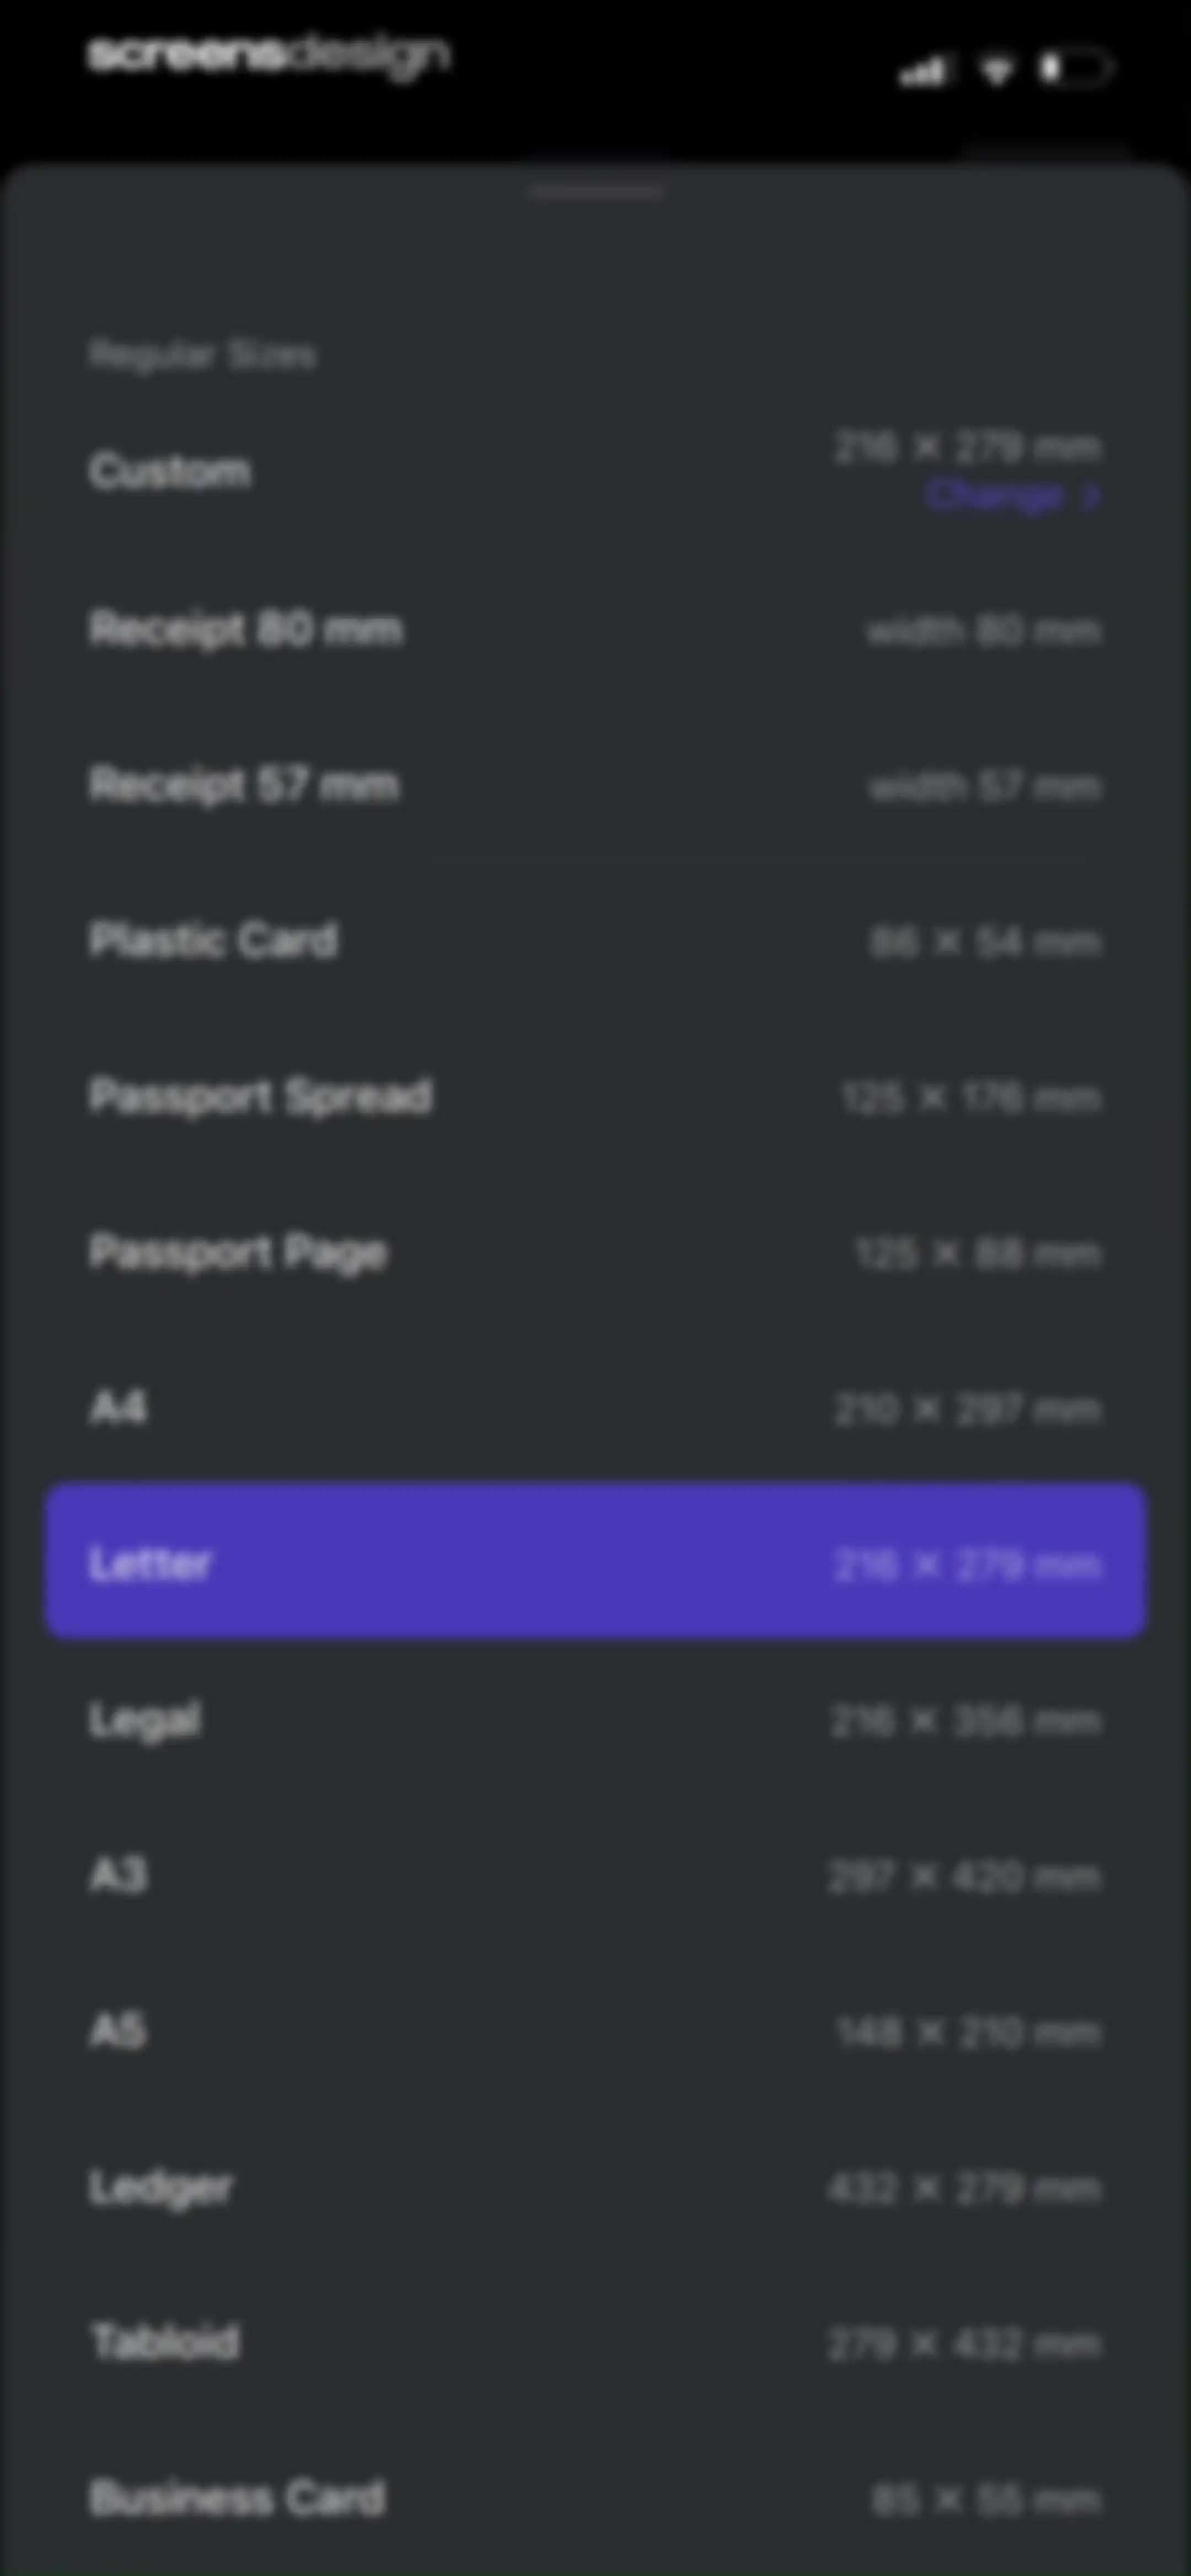Screen dimensions: 1191x2576
Task: Pick Passport Page size
Action: 595,1253
